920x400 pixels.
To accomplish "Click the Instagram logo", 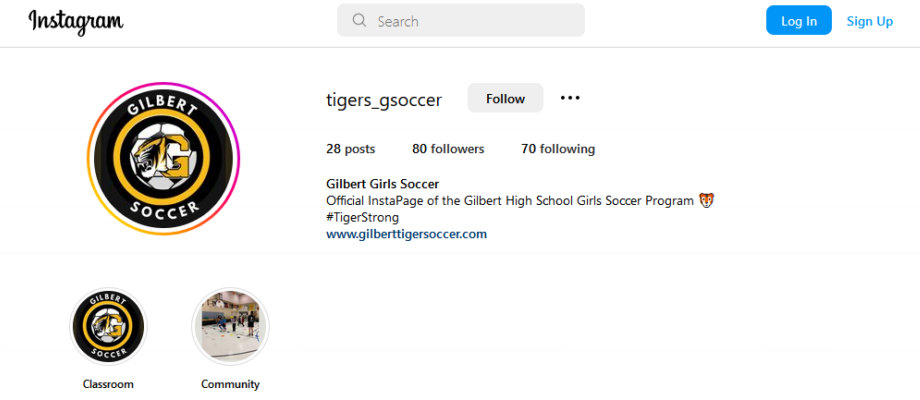I will (76, 22).
